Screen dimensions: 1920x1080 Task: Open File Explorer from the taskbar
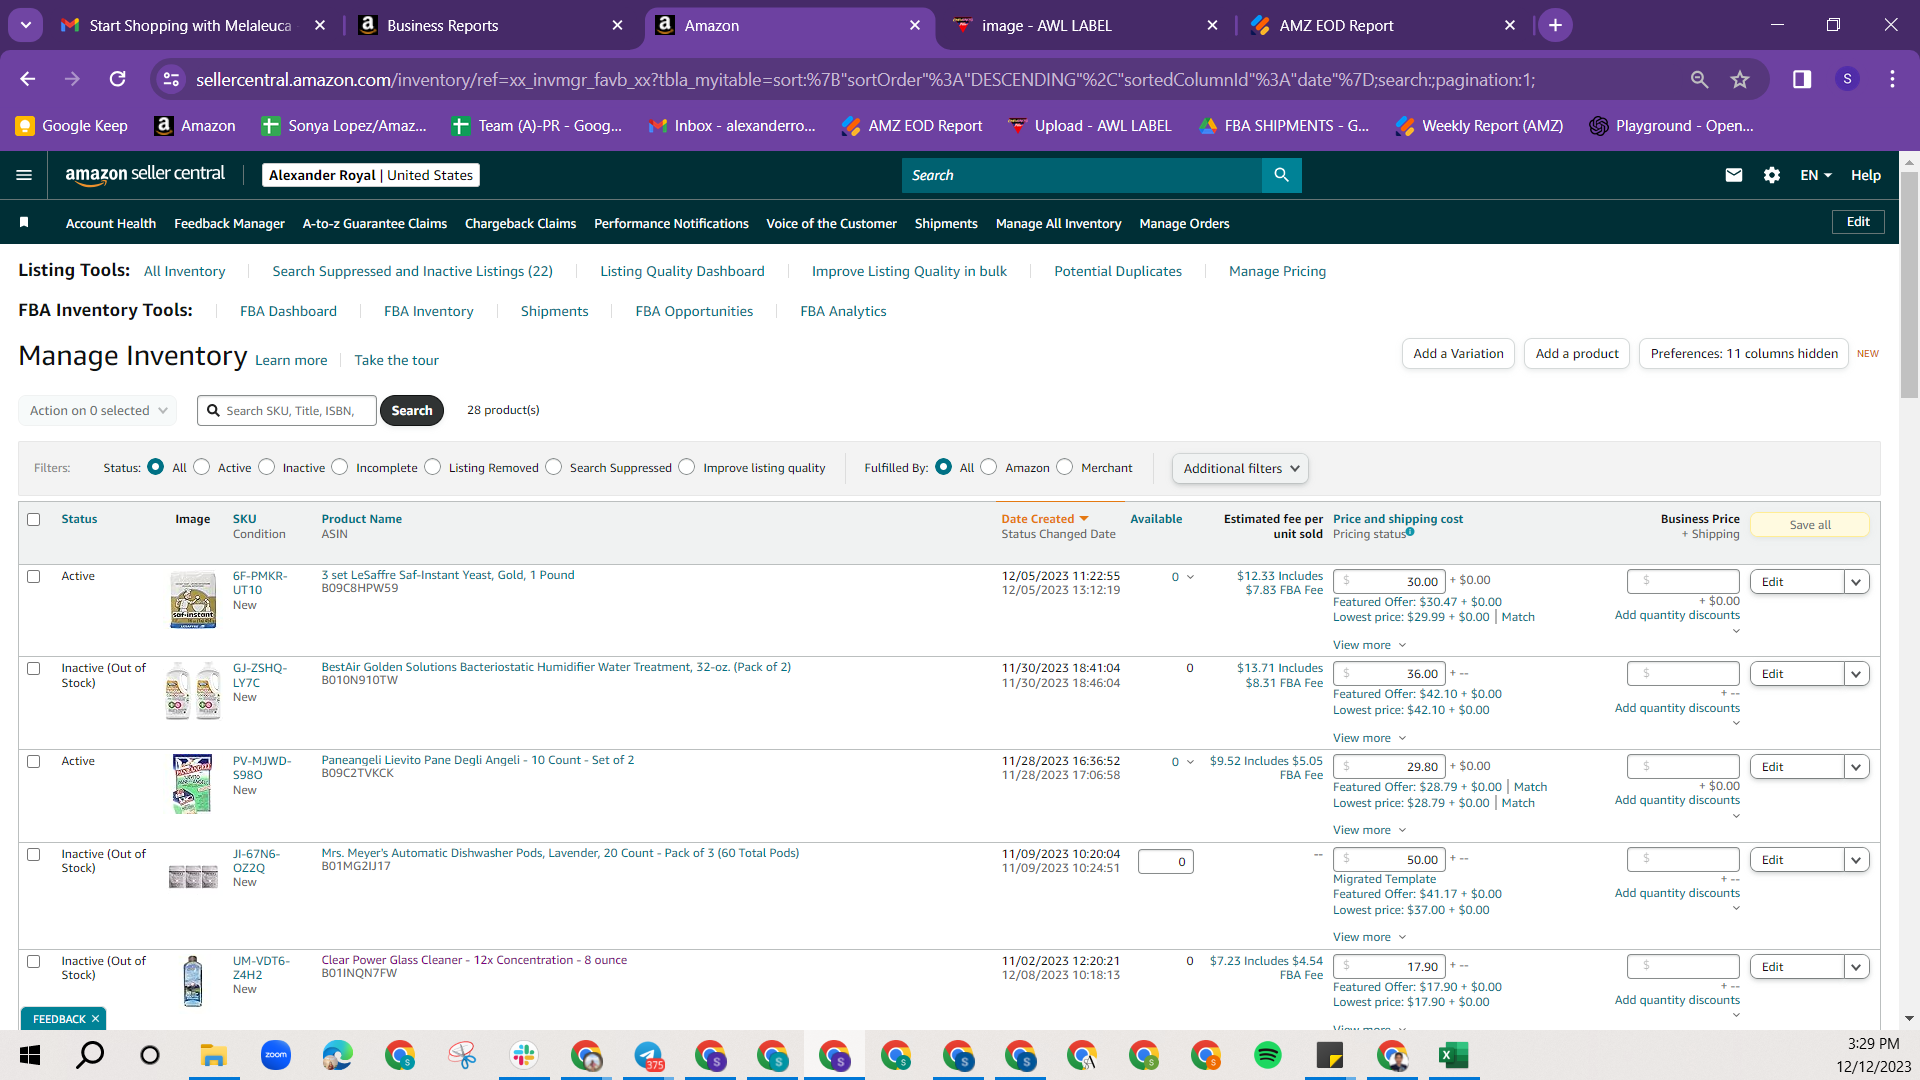pyautogui.click(x=213, y=1055)
